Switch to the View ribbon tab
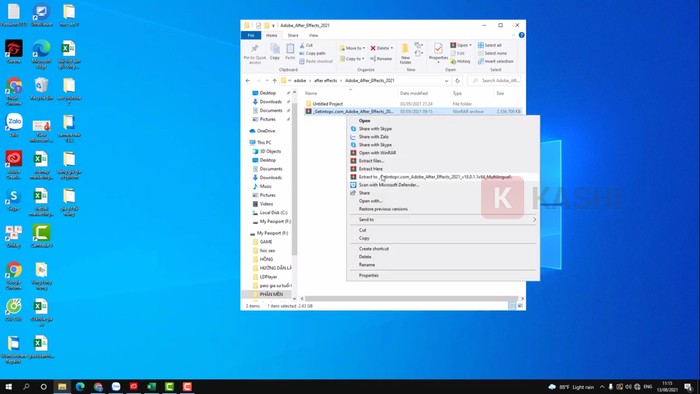The height and width of the screenshot is (394, 700). [x=313, y=35]
